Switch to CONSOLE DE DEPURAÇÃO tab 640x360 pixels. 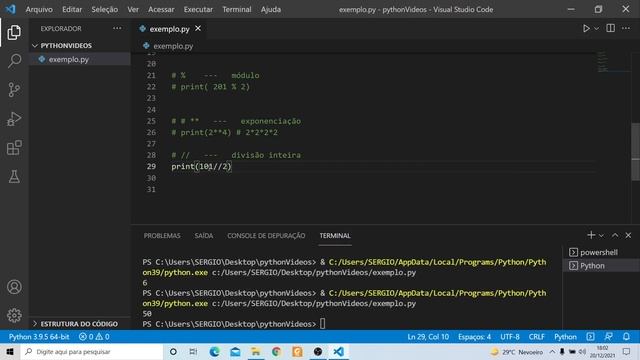coord(266,236)
